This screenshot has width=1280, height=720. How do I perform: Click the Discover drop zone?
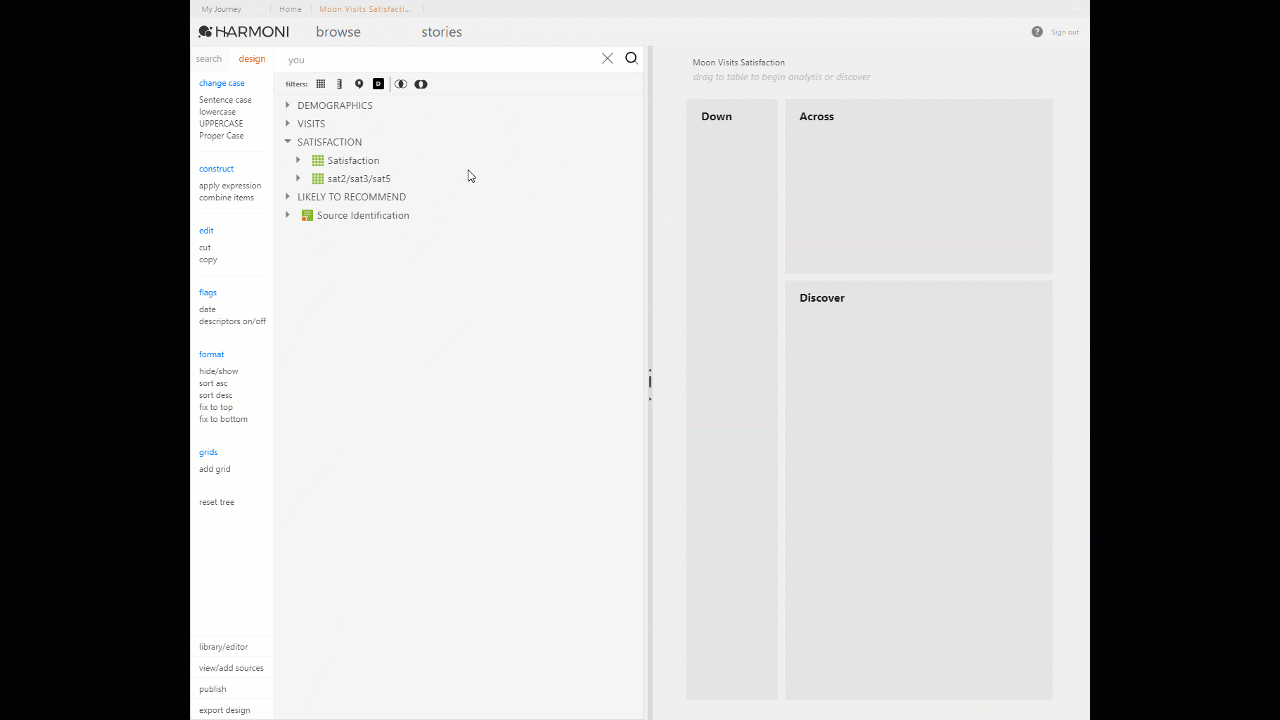(919, 490)
